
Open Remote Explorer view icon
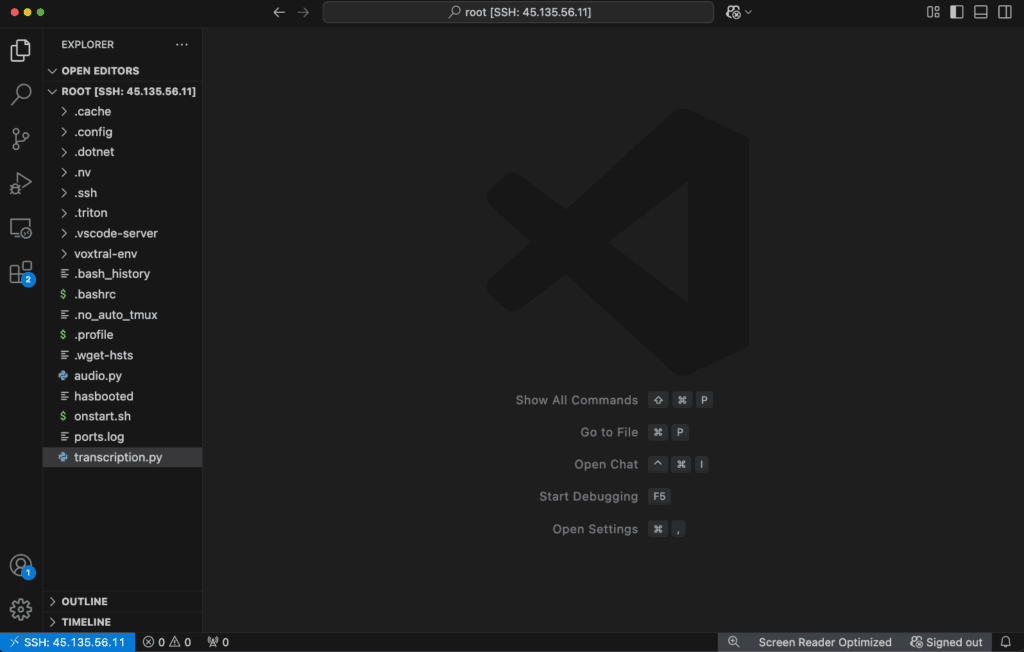pyautogui.click(x=20, y=228)
